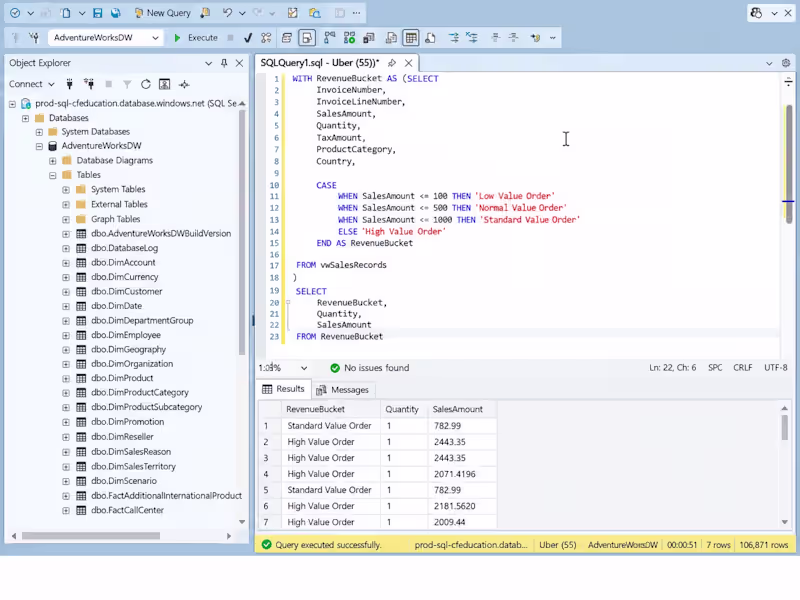Click the Execute button
This screenshot has width=800, height=600.
(196, 38)
